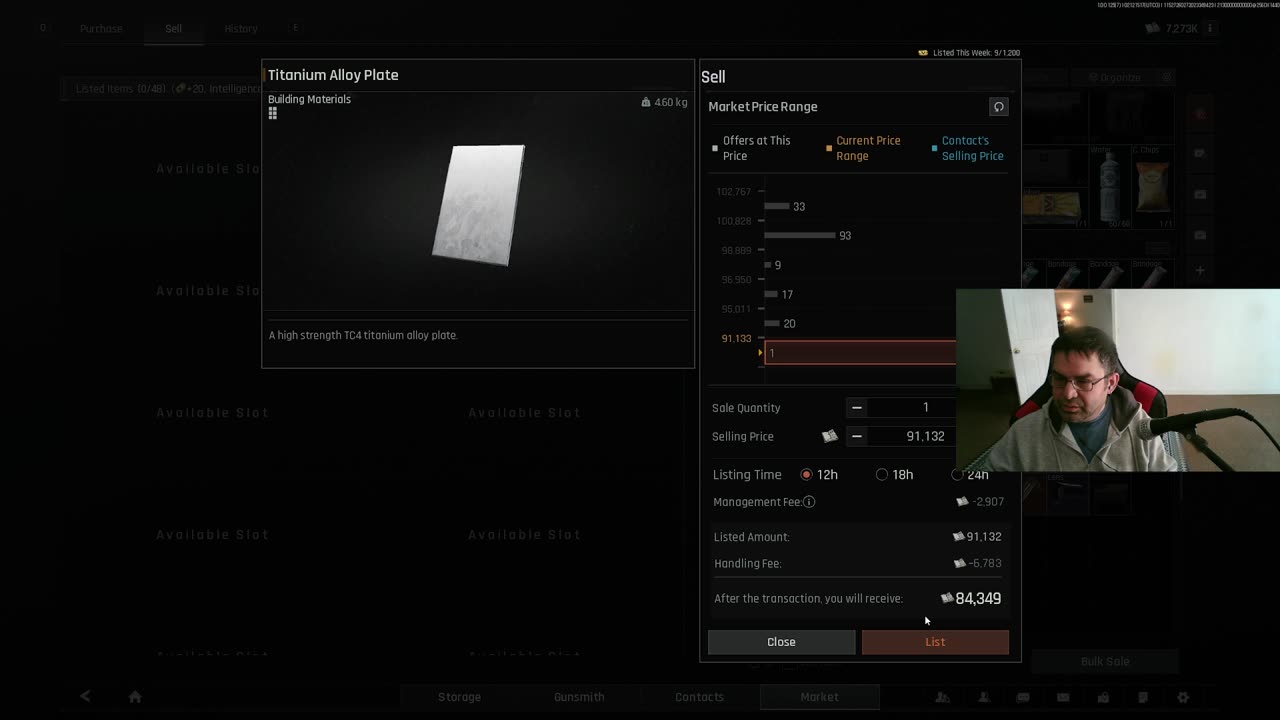The height and width of the screenshot is (720, 1280).
Task: Click the Selling Price value field
Action: (925, 436)
